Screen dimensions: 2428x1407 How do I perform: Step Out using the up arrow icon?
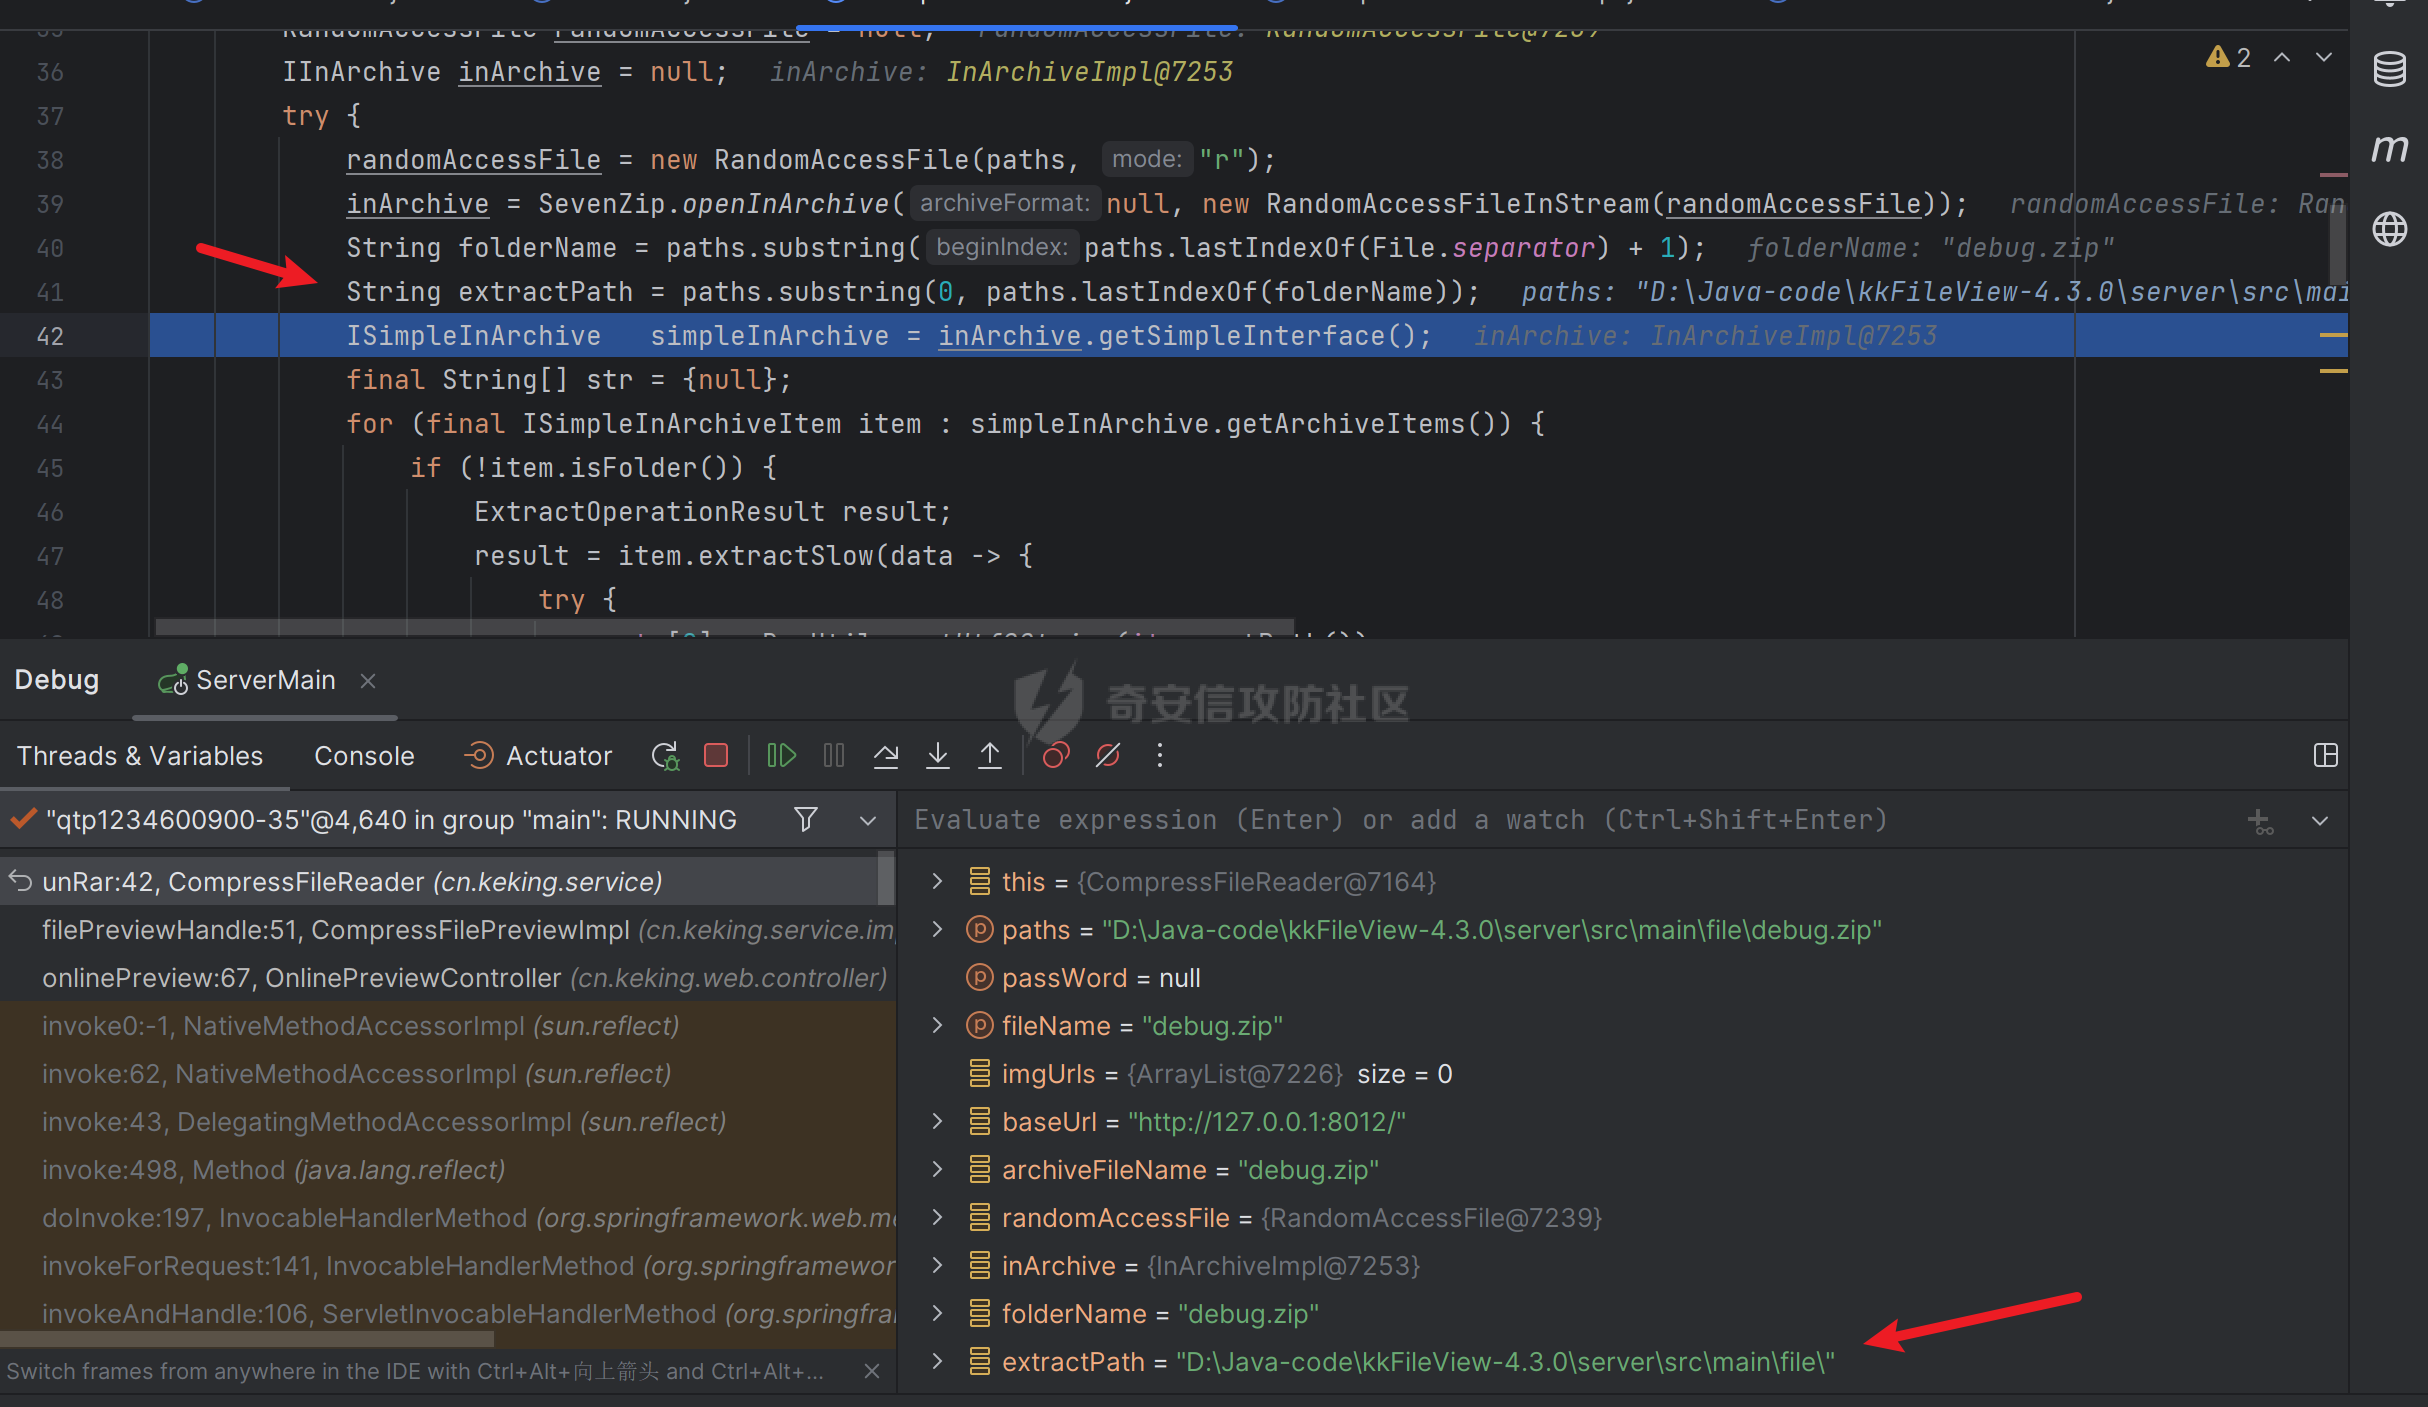[990, 756]
